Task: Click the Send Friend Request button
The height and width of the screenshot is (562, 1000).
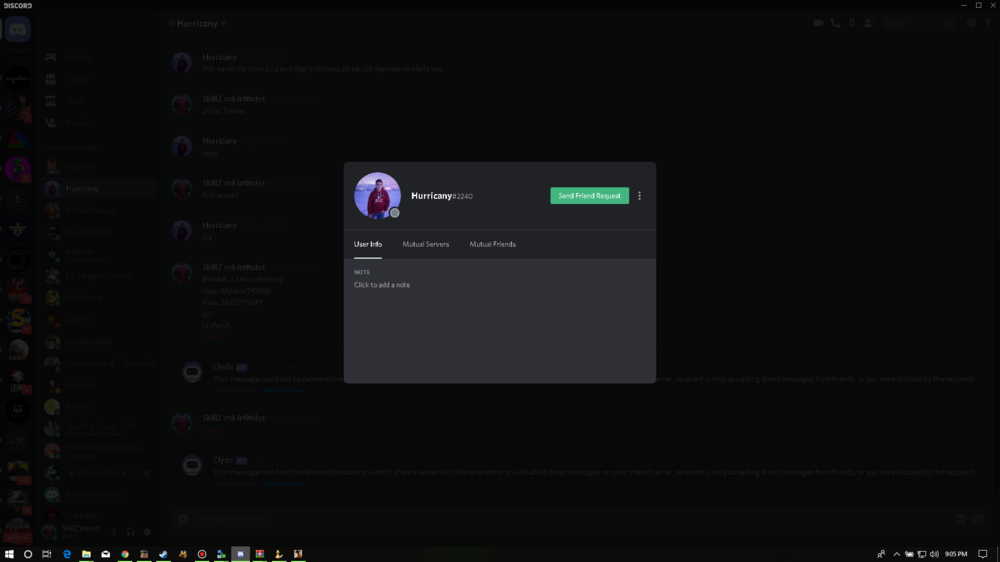Action: tap(589, 196)
